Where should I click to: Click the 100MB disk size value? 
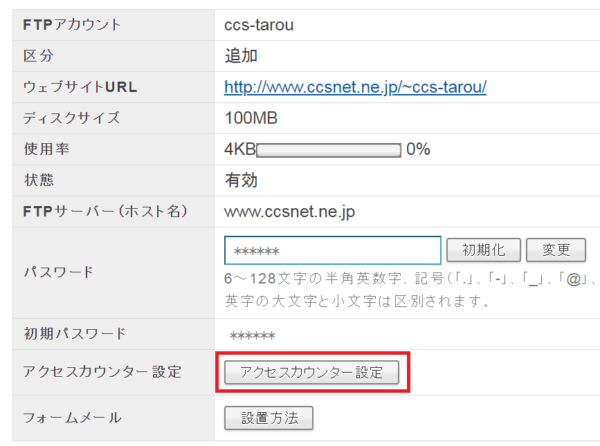pos(251,118)
